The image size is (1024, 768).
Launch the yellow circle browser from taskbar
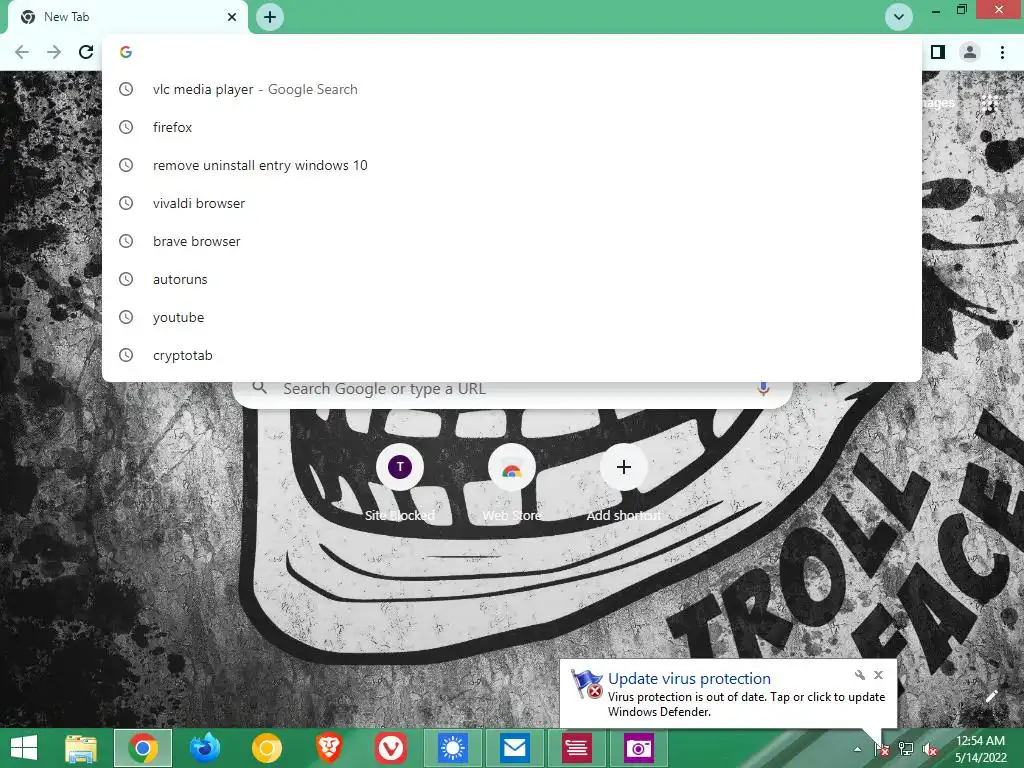click(266, 748)
